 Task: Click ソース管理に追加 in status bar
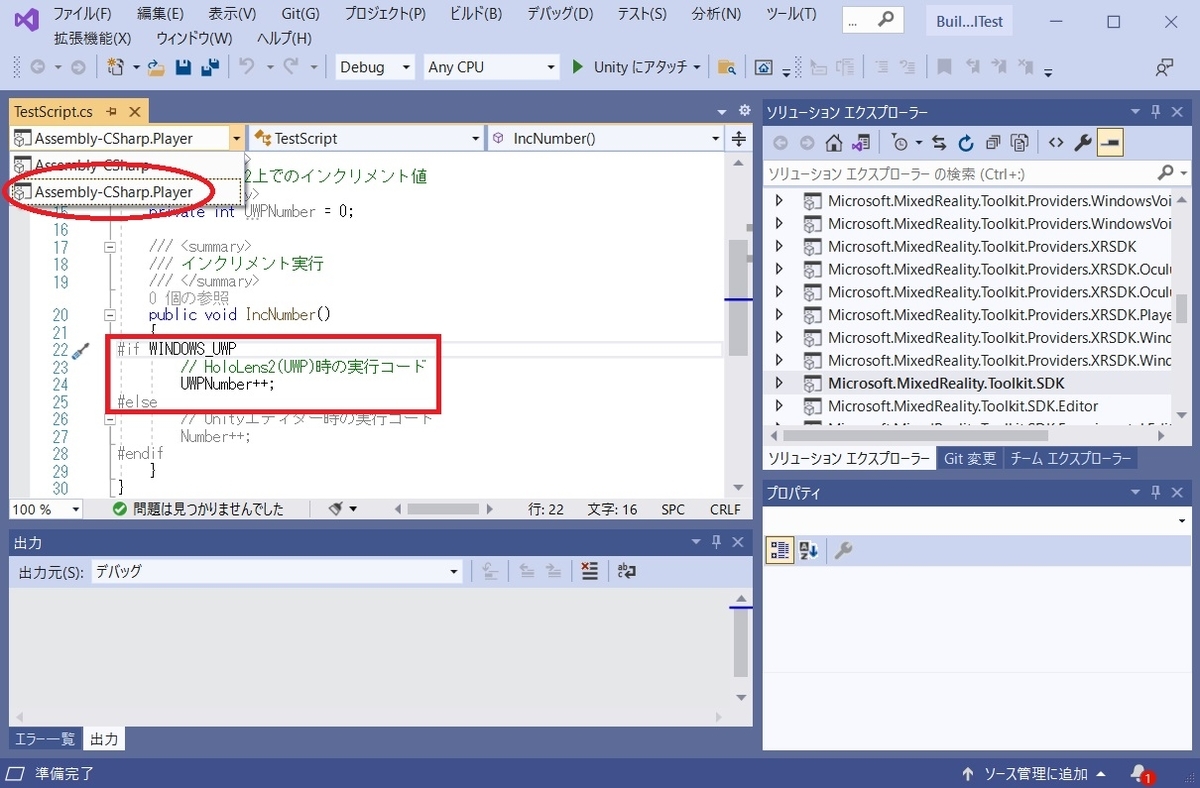click(x=1033, y=774)
